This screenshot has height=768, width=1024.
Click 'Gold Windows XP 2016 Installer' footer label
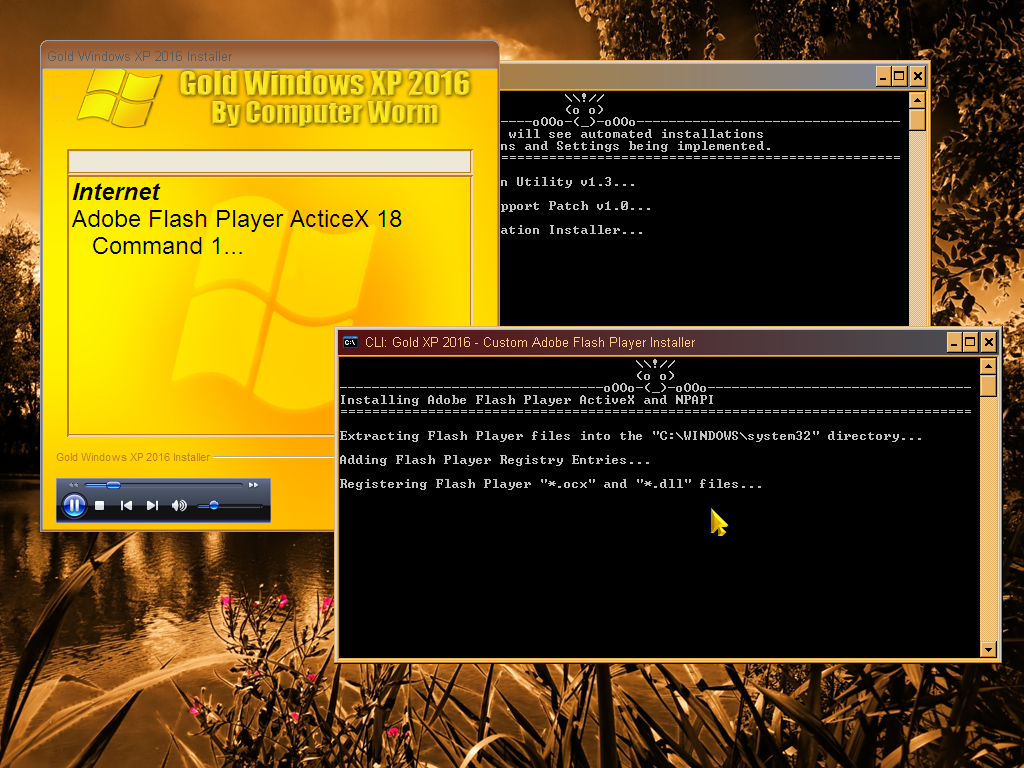coord(133,457)
